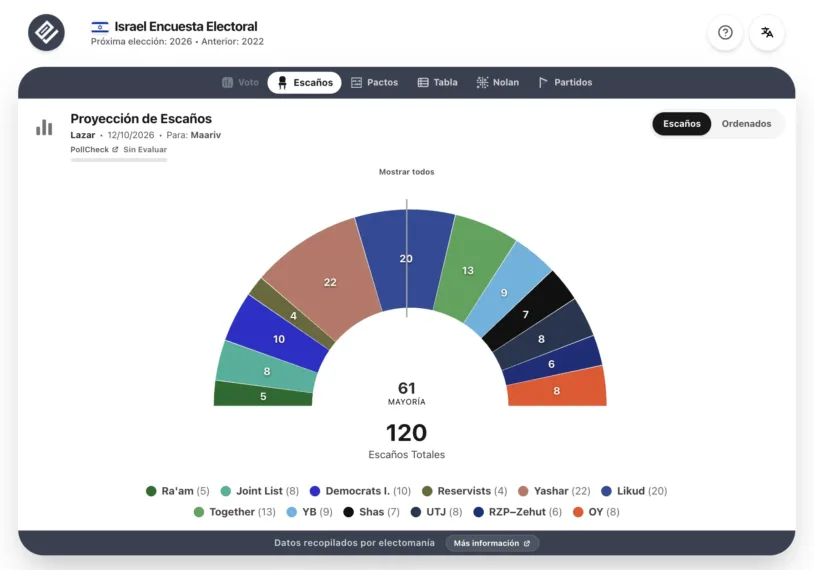Click the orange OY chart segment
814x570 pixels.
point(557,390)
